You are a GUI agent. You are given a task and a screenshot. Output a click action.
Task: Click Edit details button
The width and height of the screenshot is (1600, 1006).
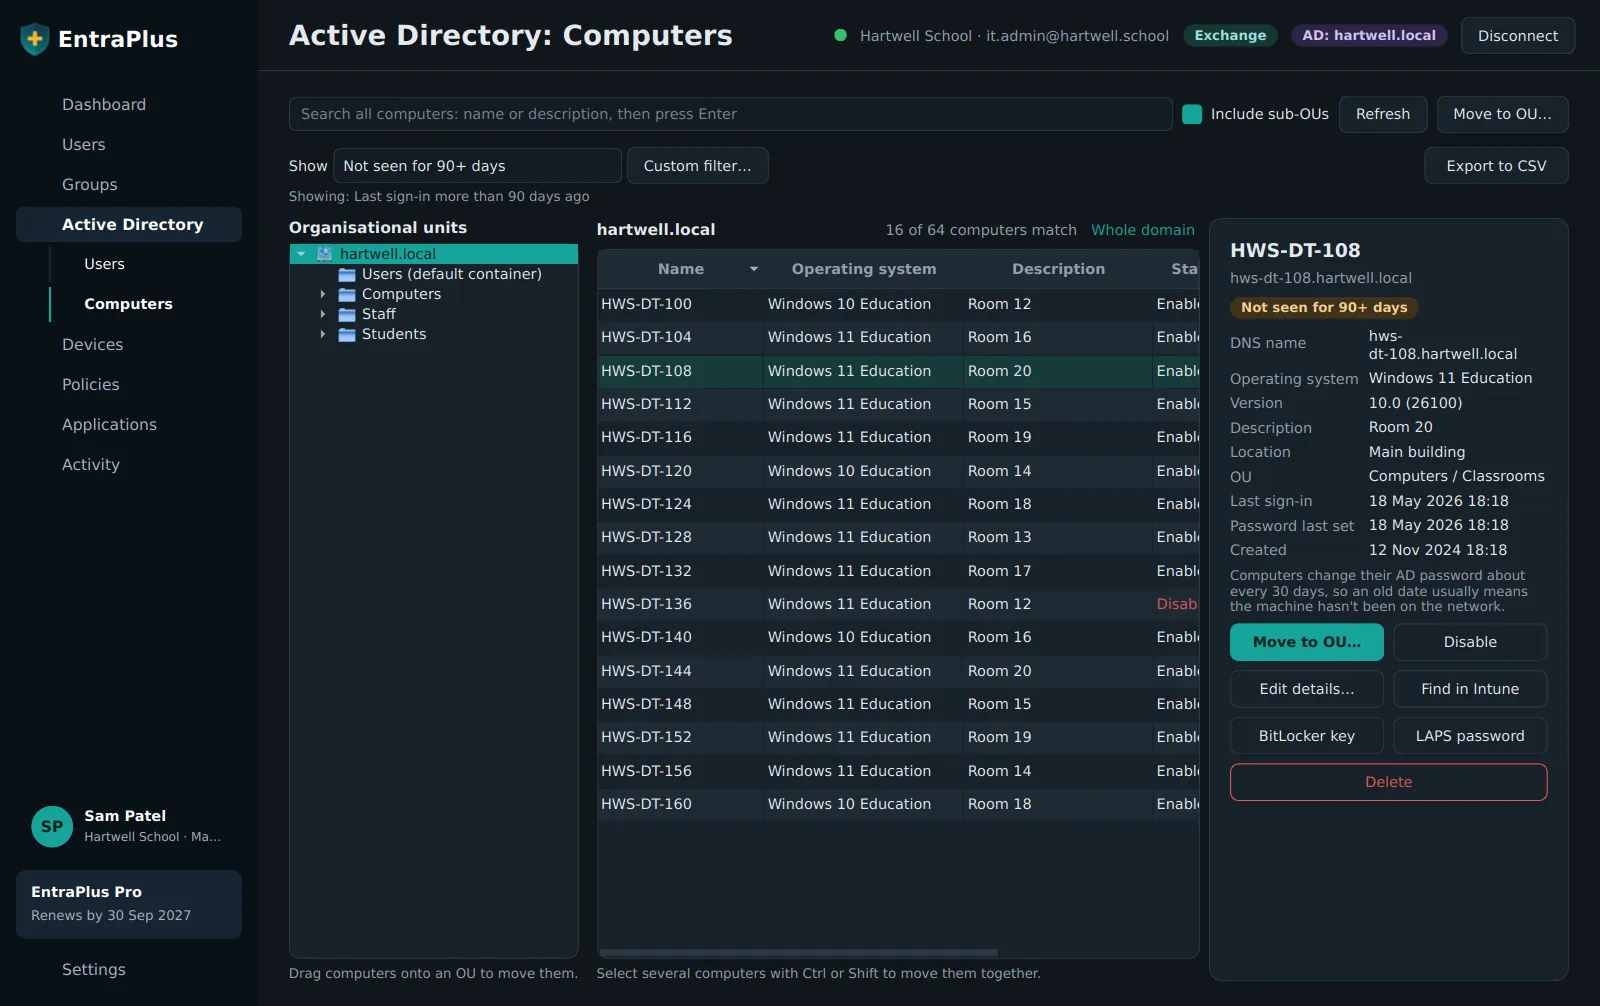pyautogui.click(x=1307, y=689)
